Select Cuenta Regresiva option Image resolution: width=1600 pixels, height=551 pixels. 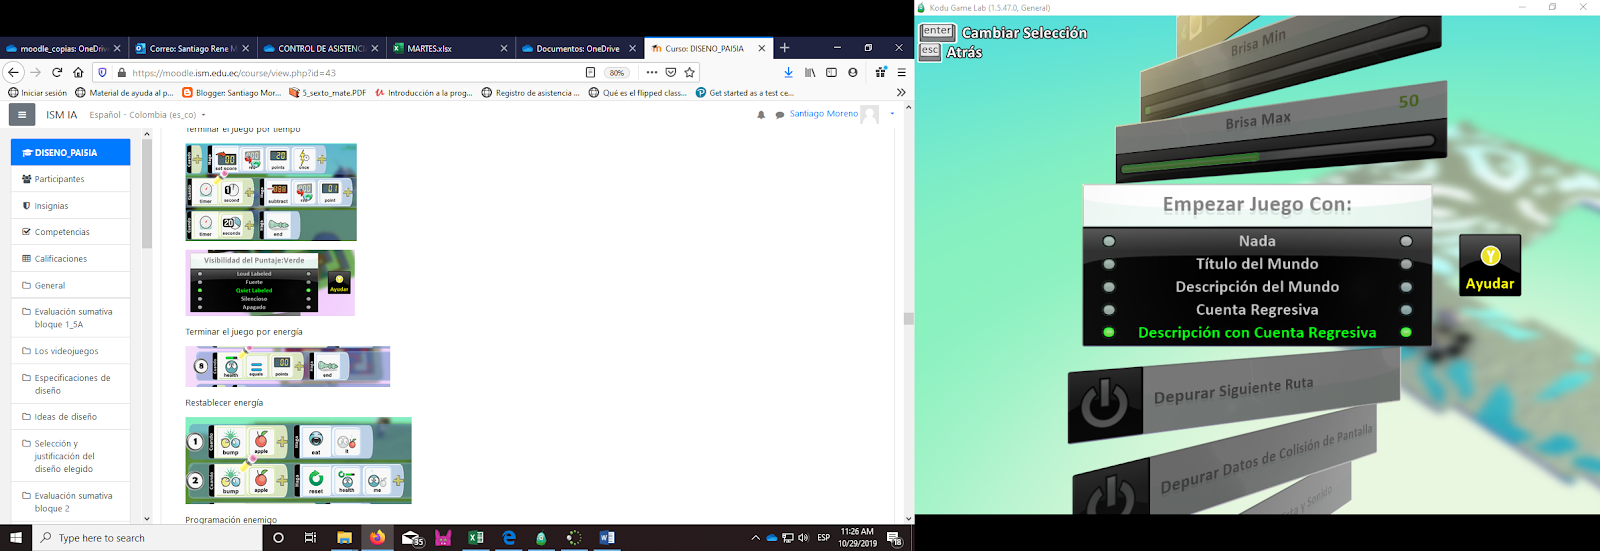(x=1257, y=310)
